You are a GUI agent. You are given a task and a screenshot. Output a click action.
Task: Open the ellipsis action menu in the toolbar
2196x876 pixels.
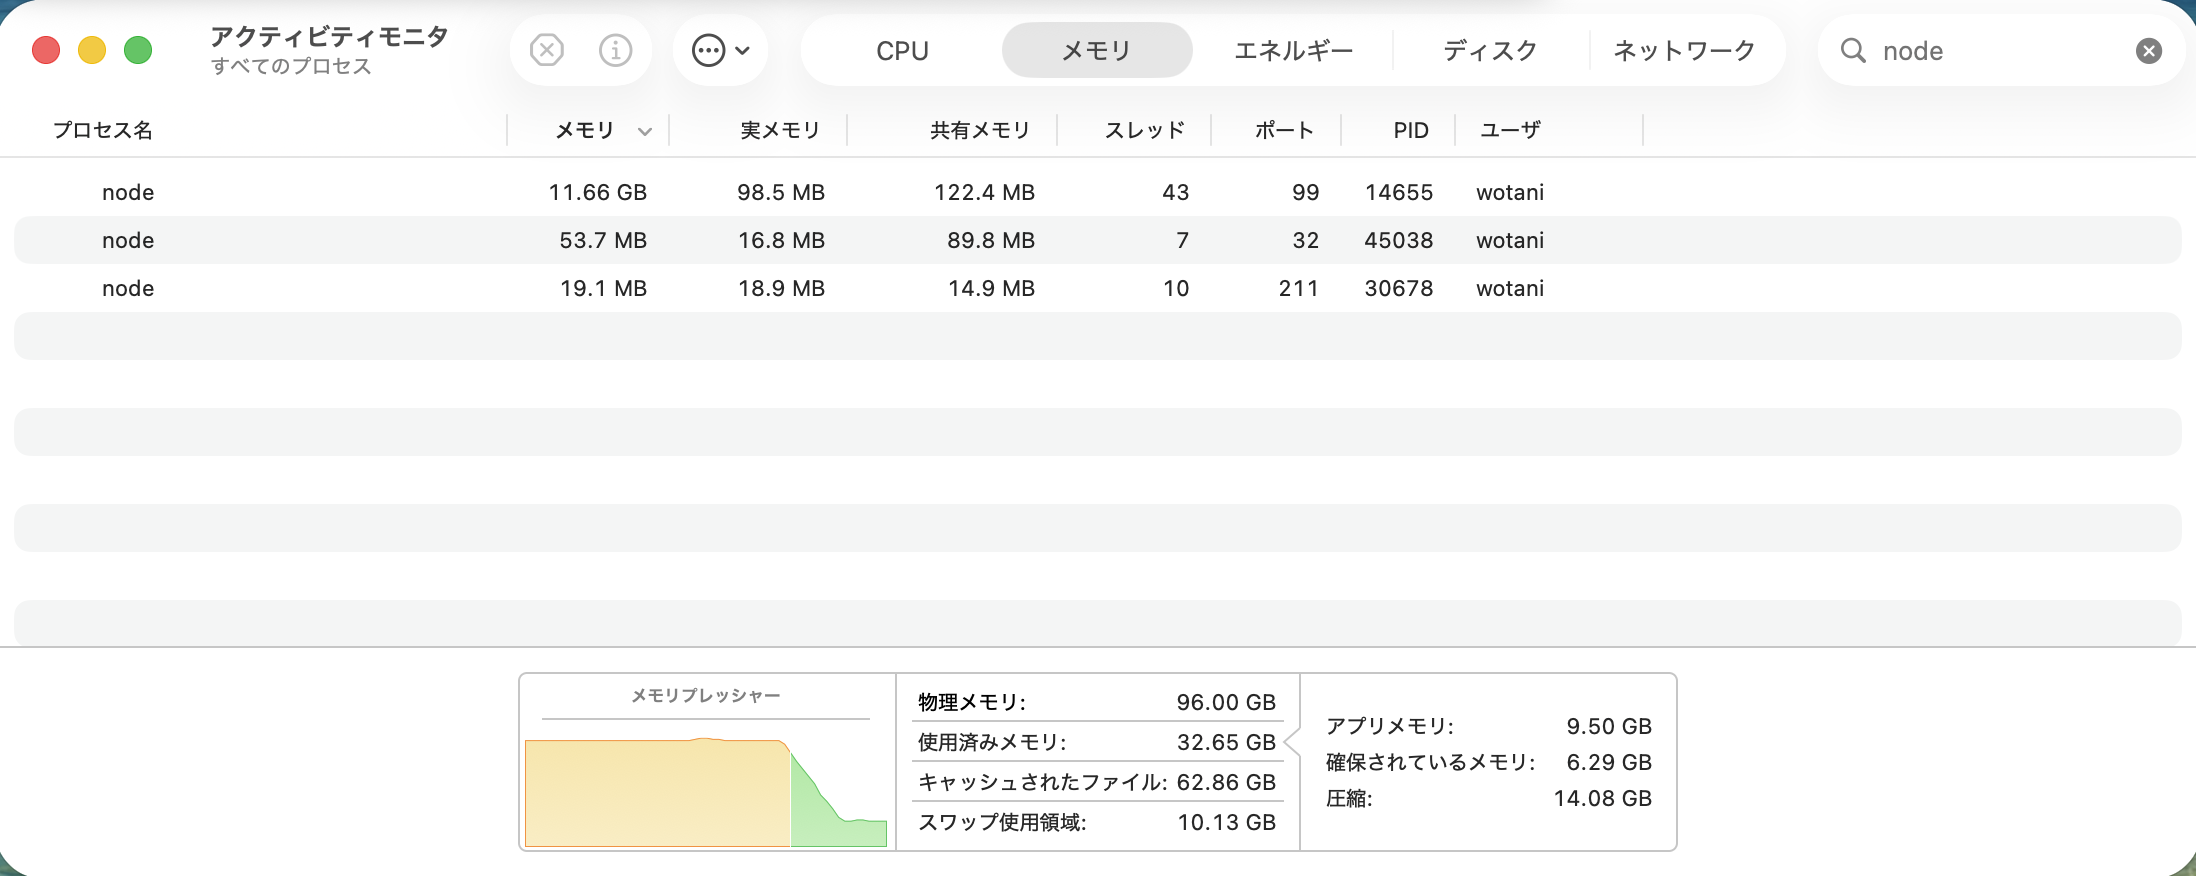(720, 50)
